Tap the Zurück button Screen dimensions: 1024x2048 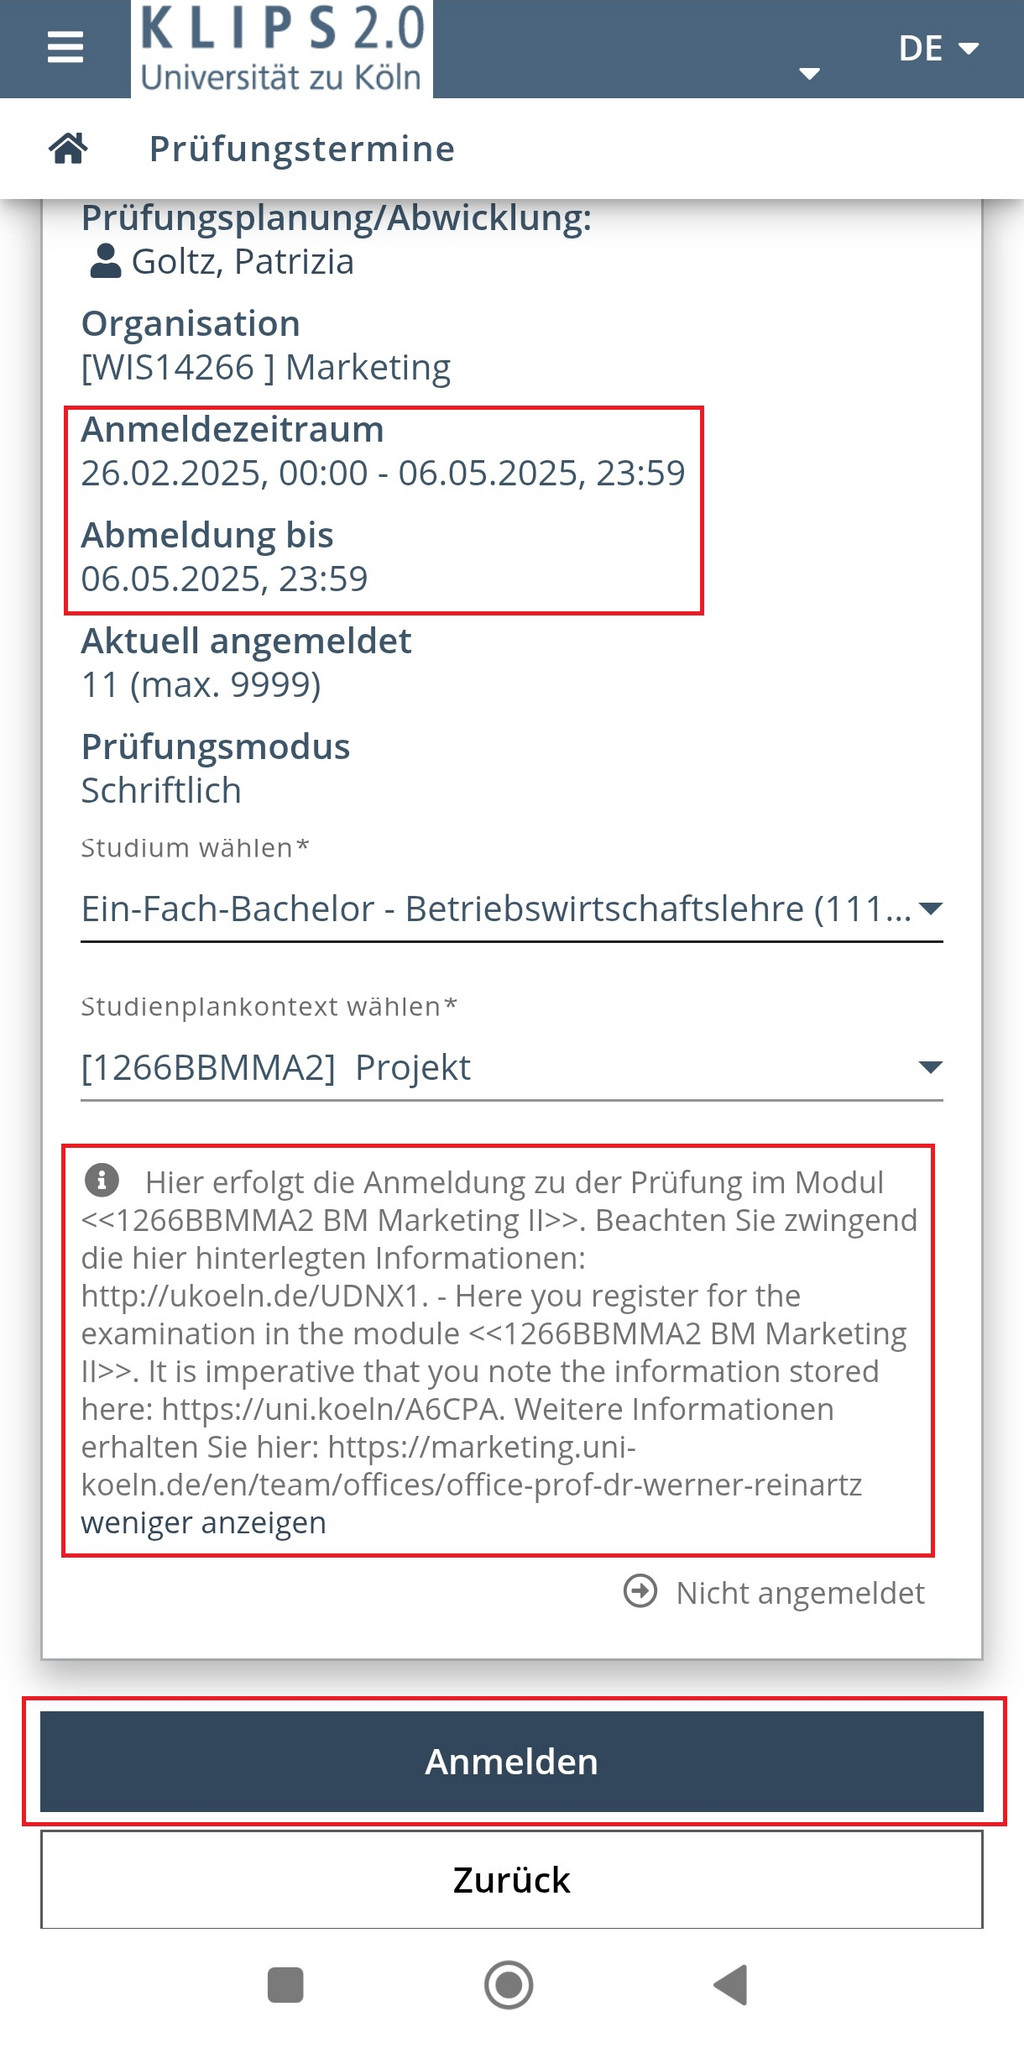click(512, 1880)
